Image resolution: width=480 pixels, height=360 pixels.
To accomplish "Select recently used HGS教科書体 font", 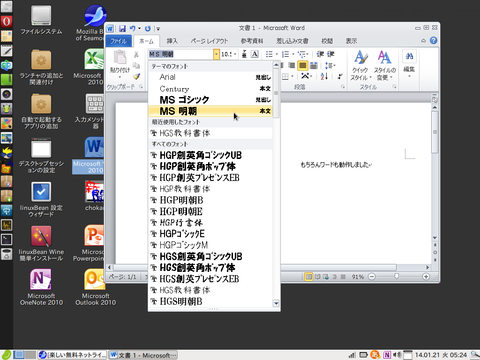I will point(210,133).
